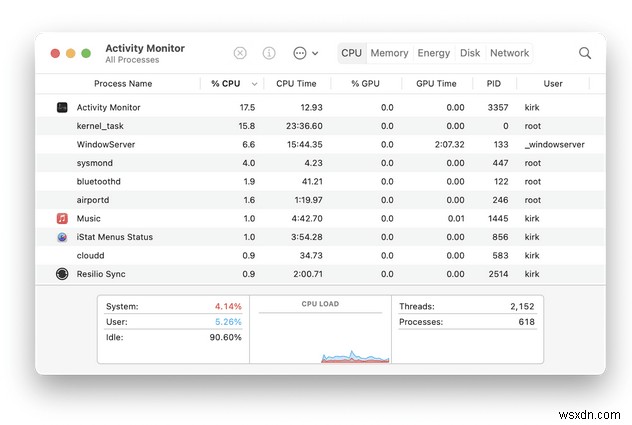Click the Music app icon
The width and height of the screenshot is (632, 425).
(62, 218)
